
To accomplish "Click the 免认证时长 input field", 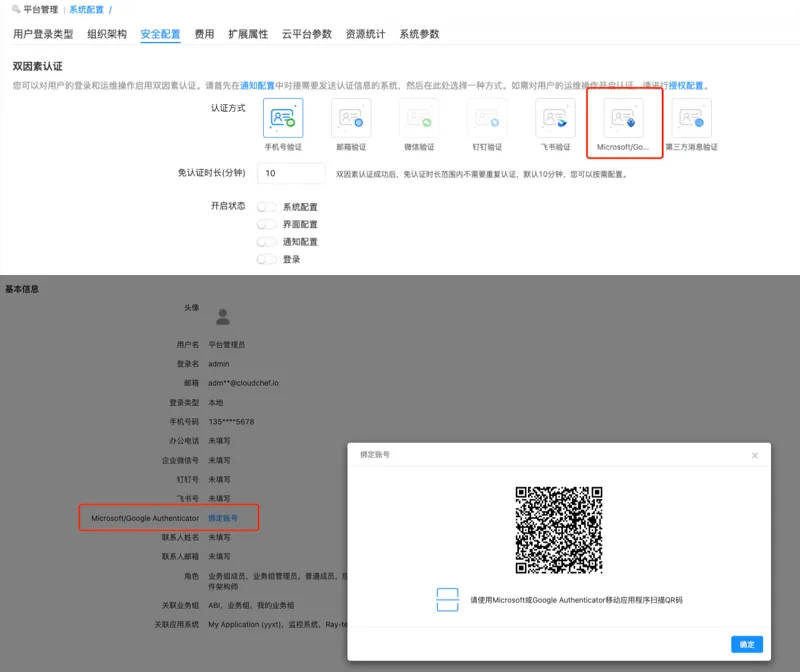I will tap(291, 173).
